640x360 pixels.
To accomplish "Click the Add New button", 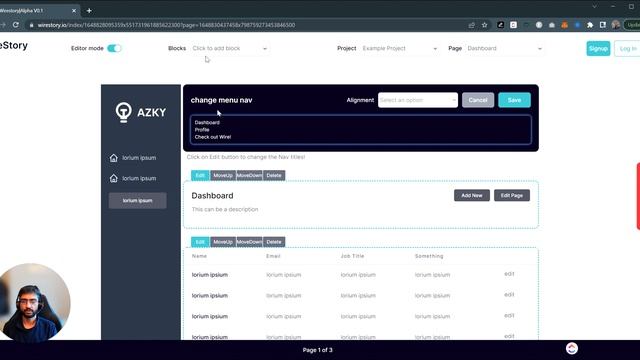I will coord(472,196).
